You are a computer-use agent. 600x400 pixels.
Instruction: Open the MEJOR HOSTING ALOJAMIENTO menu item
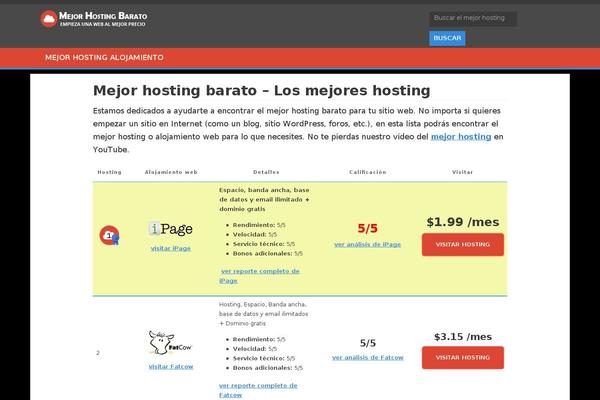click(x=104, y=57)
